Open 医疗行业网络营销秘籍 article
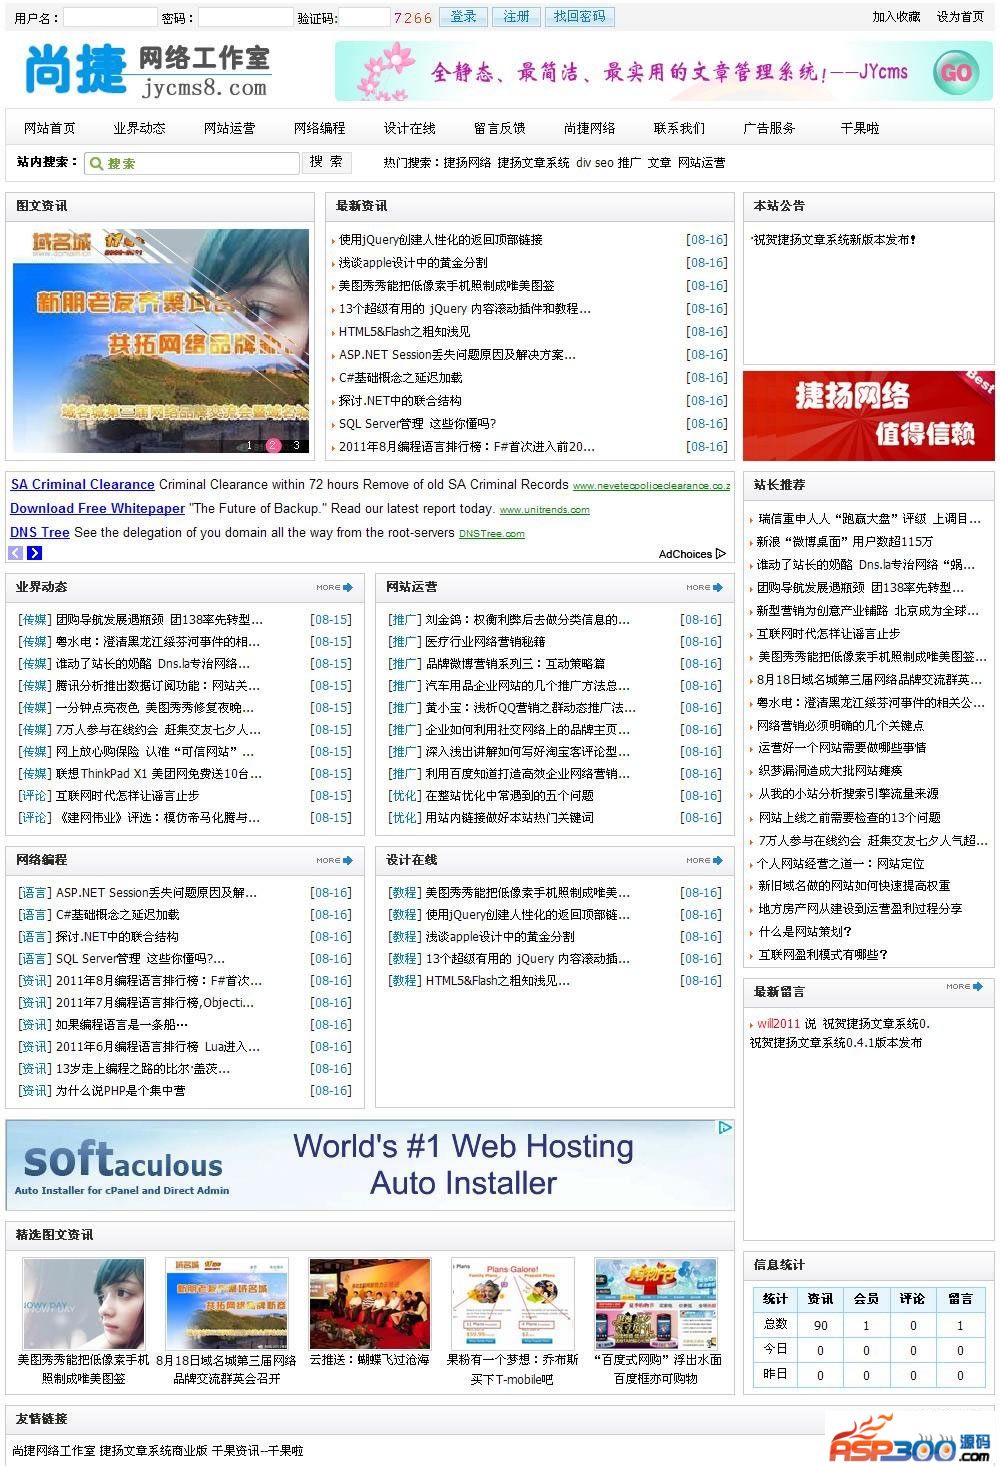Image resolution: width=1000 pixels, height=1466 pixels. pyautogui.click(x=485, y=642)
